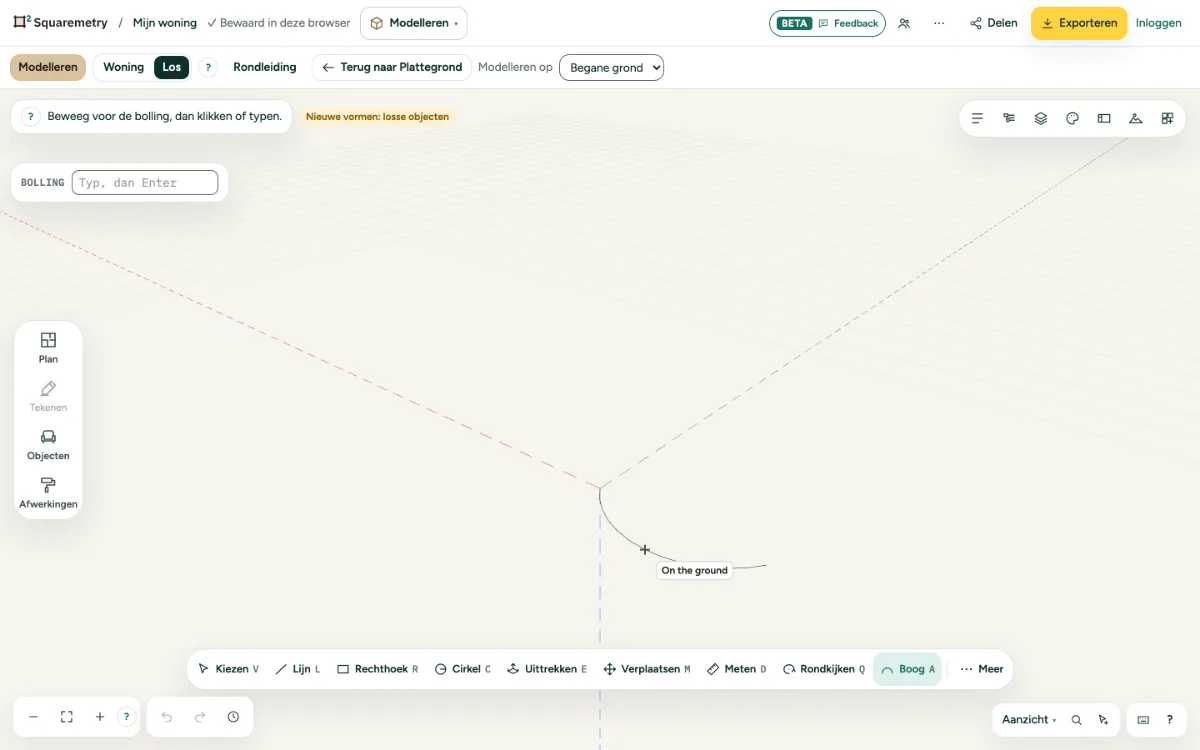Select the Uittrekken tool

547,669
